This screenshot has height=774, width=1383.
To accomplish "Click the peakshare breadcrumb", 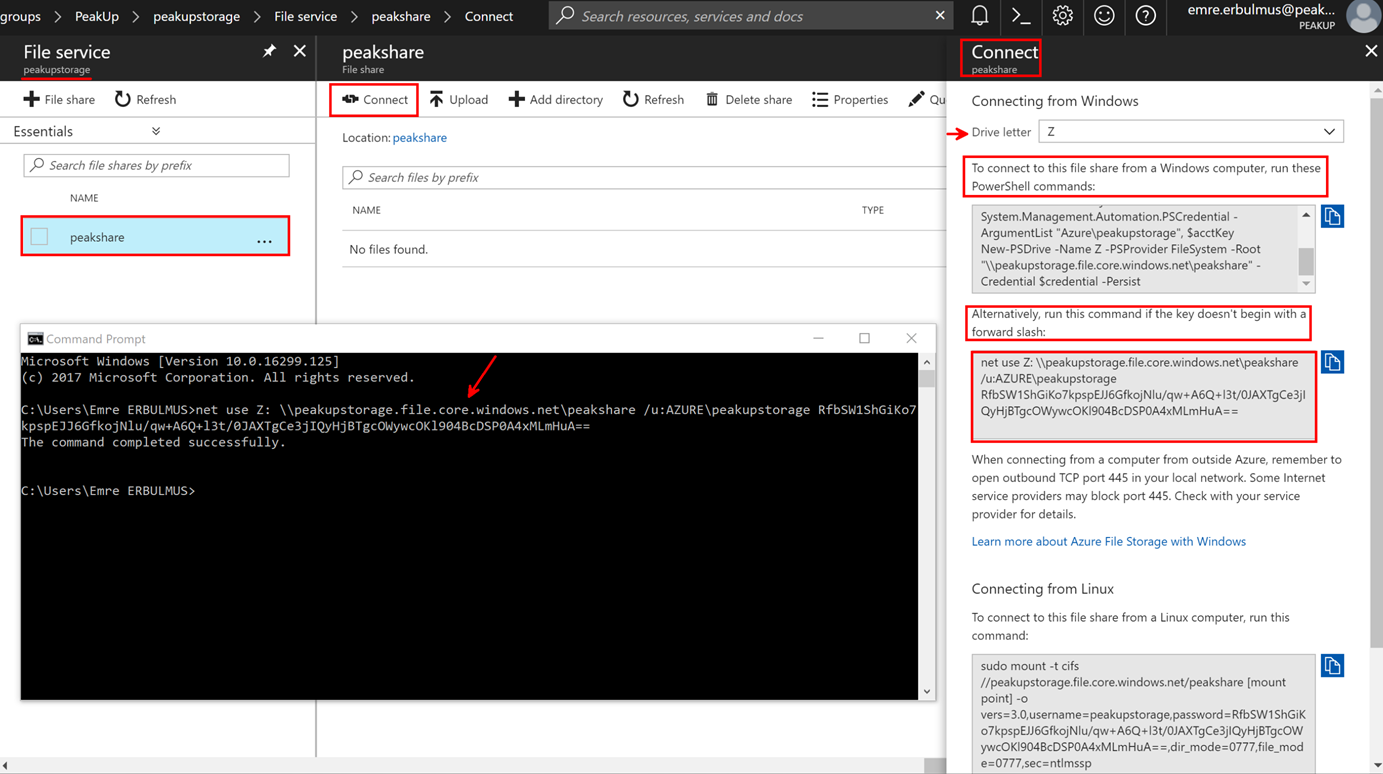I will [x=401, y=16].
